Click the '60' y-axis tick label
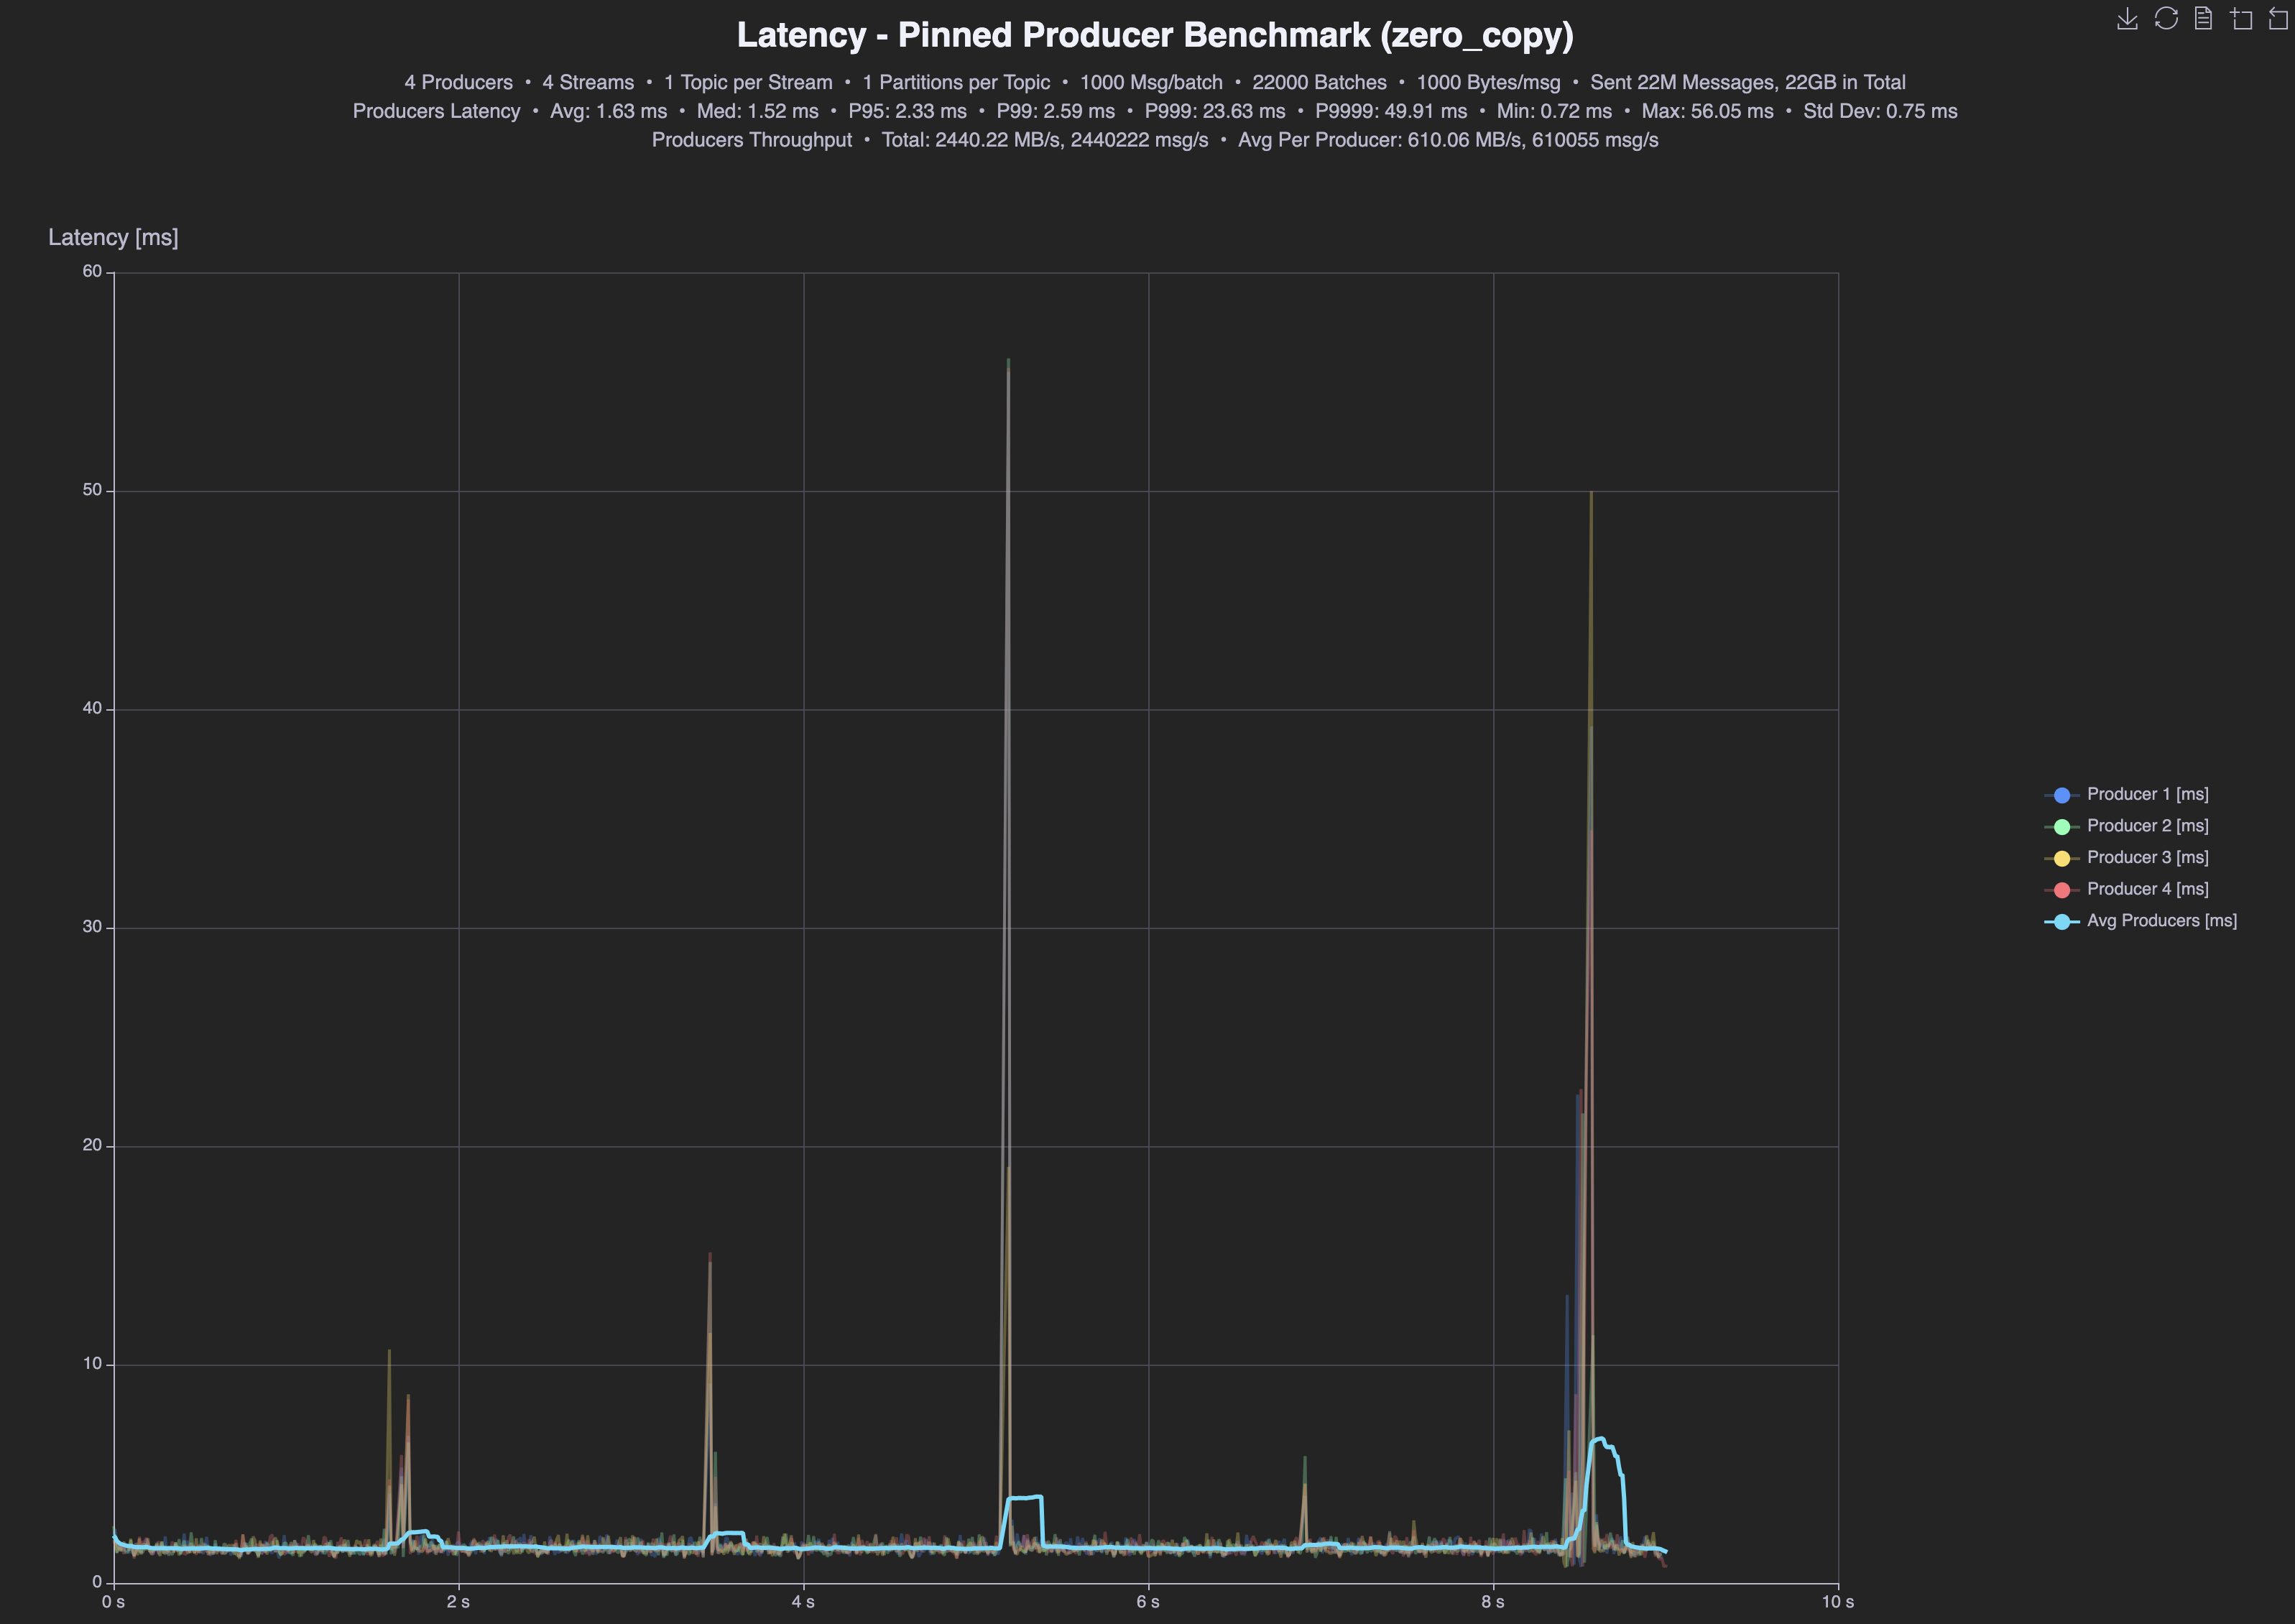Viewport: 2295px width, 1624px height. pos(92,272)
